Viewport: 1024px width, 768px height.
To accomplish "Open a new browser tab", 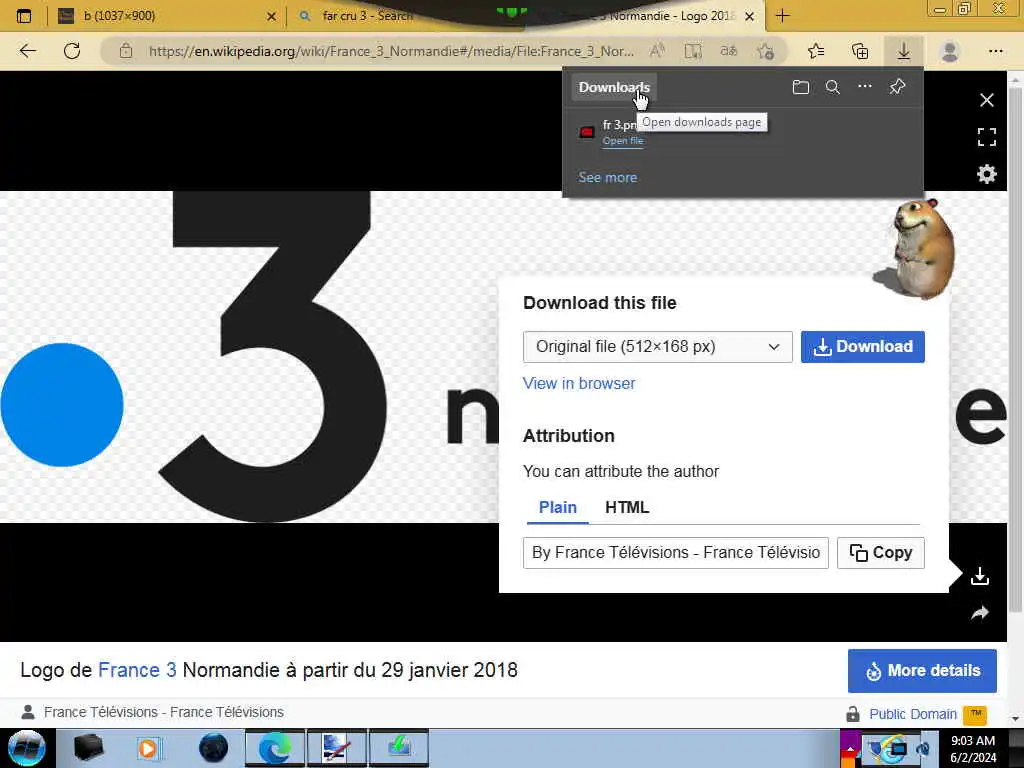I will pyautogui.click(x=782, y=16).
